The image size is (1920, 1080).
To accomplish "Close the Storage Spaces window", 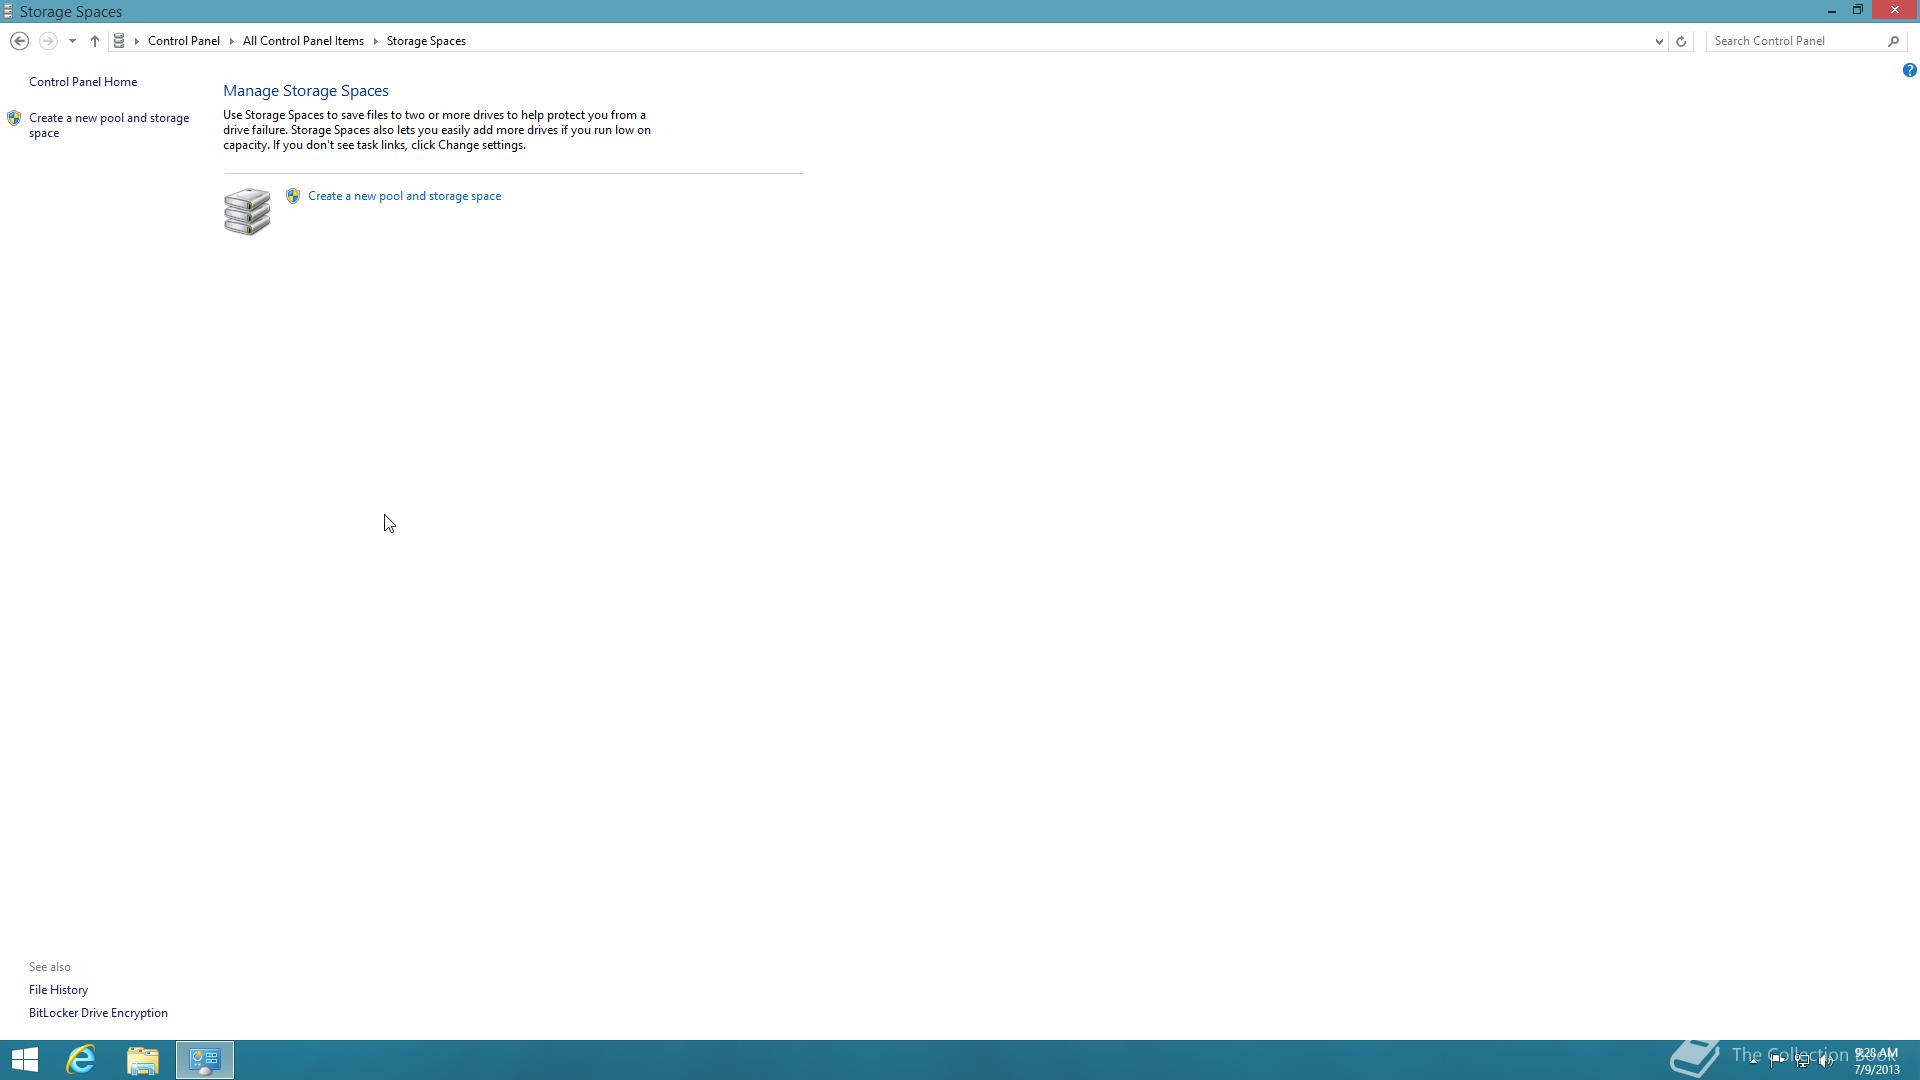I will pyautogui.click(x=1895, y=10).
